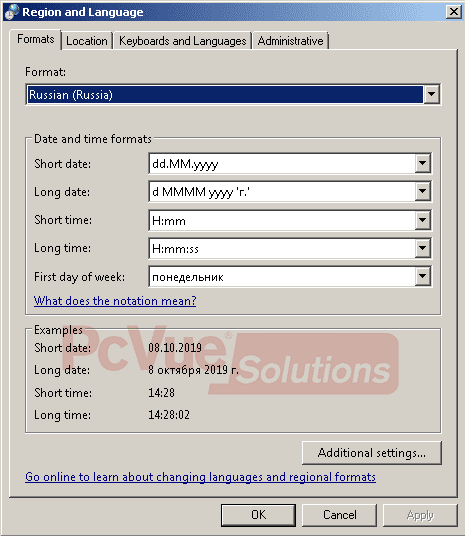Open 'What does the notation mean?' link
Screen dimensions: 465x536
click(115, 301)
